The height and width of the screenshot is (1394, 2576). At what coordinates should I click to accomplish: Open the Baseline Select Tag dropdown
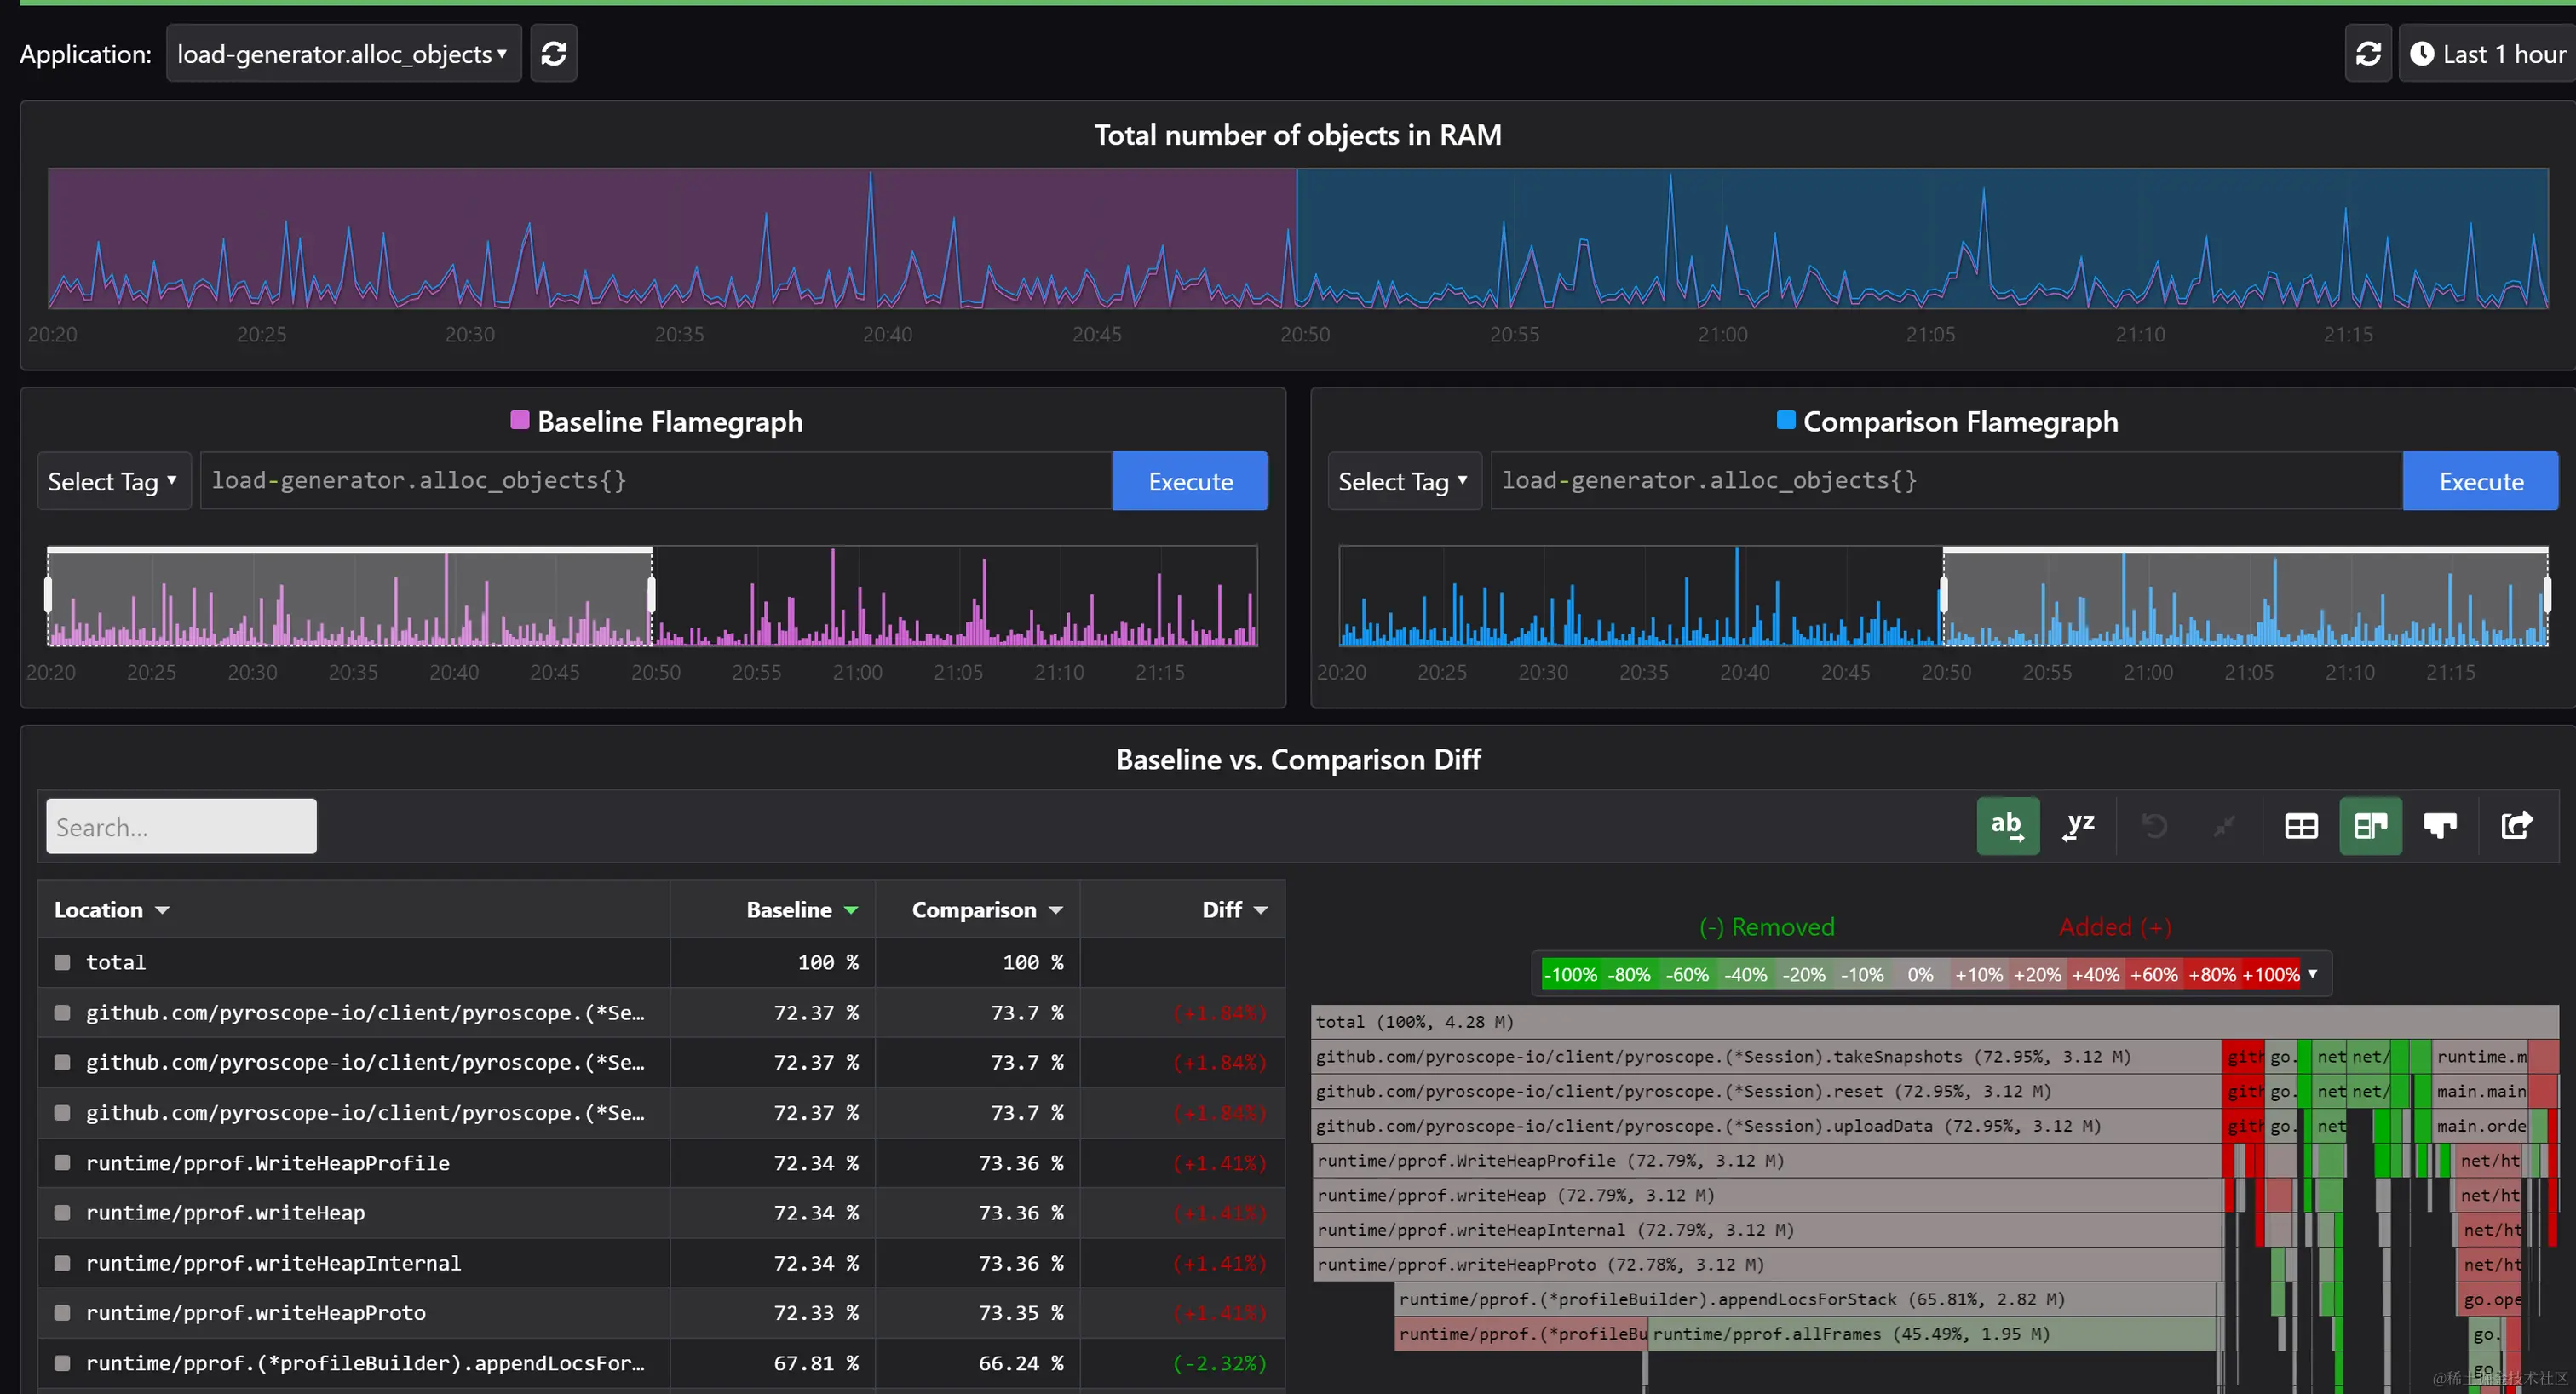[114, 482]
